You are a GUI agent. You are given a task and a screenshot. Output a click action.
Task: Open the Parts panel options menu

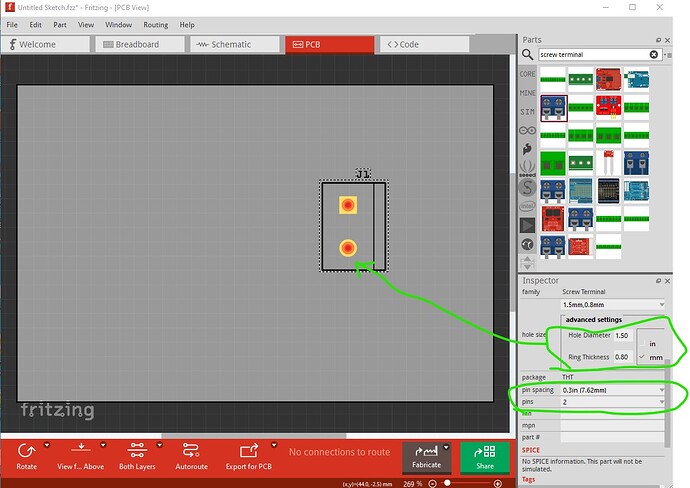click(x=668, y=55)
